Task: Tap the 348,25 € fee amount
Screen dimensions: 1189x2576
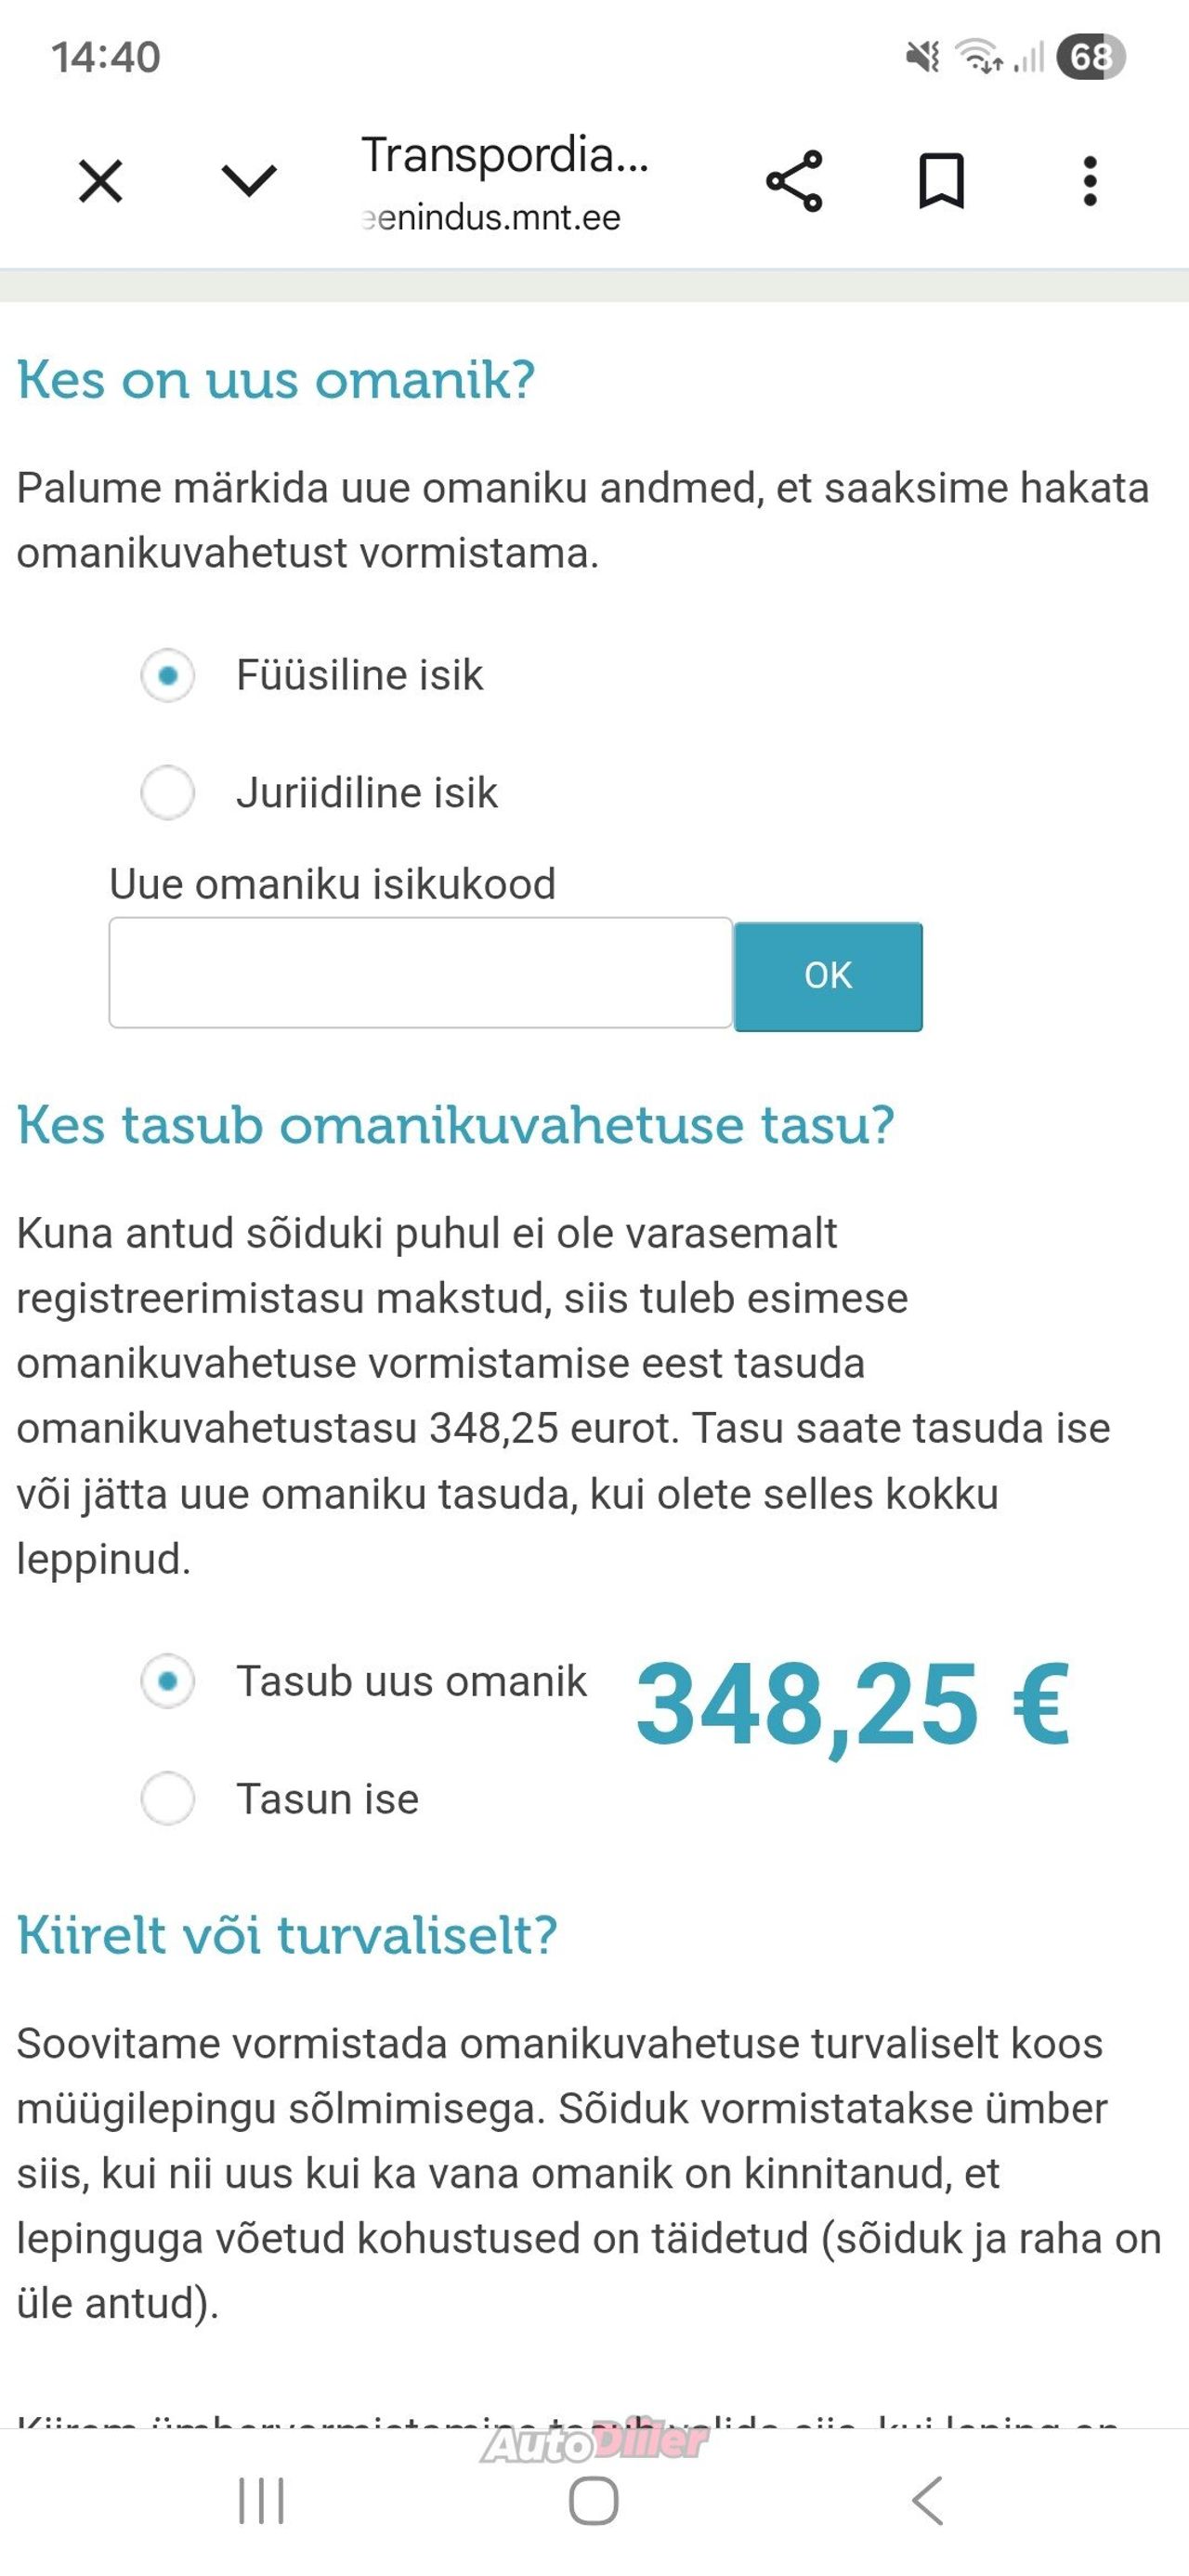Action: [x=852, y=1704]
